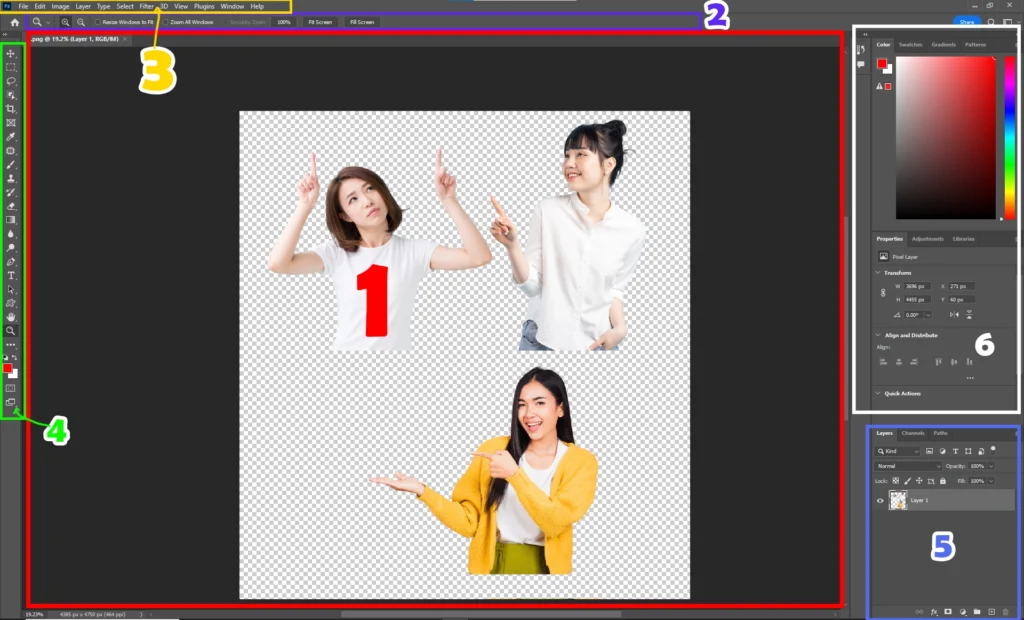Click the 100% zoom button
The height and width of the screenshot is (620, 1024).
[283, 22]
